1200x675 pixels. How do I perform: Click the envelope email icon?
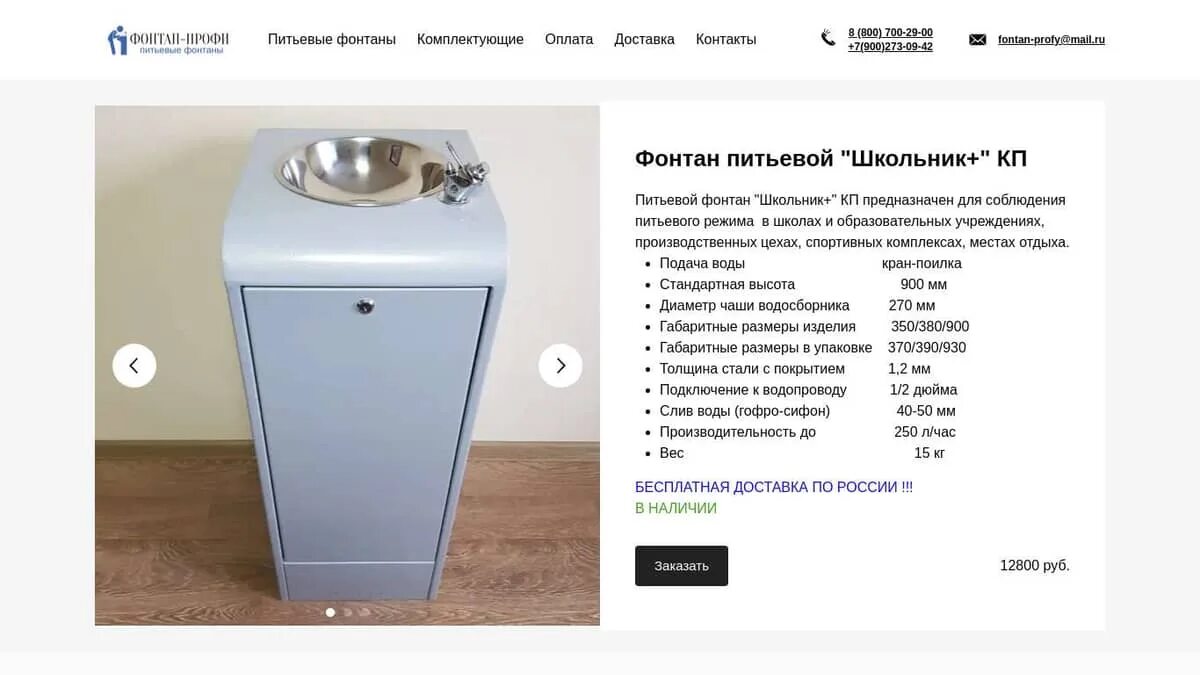[978, 40]
